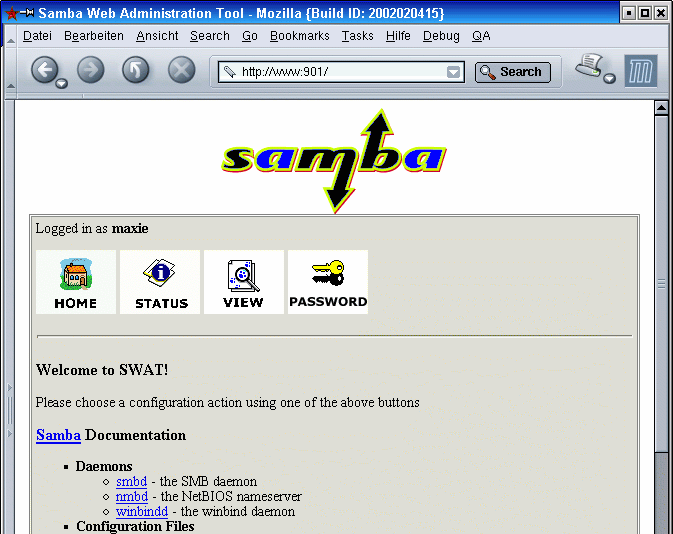Viewport: 673px width, 534px height.
Task: Open the QA menu
Action: [481, 36]
